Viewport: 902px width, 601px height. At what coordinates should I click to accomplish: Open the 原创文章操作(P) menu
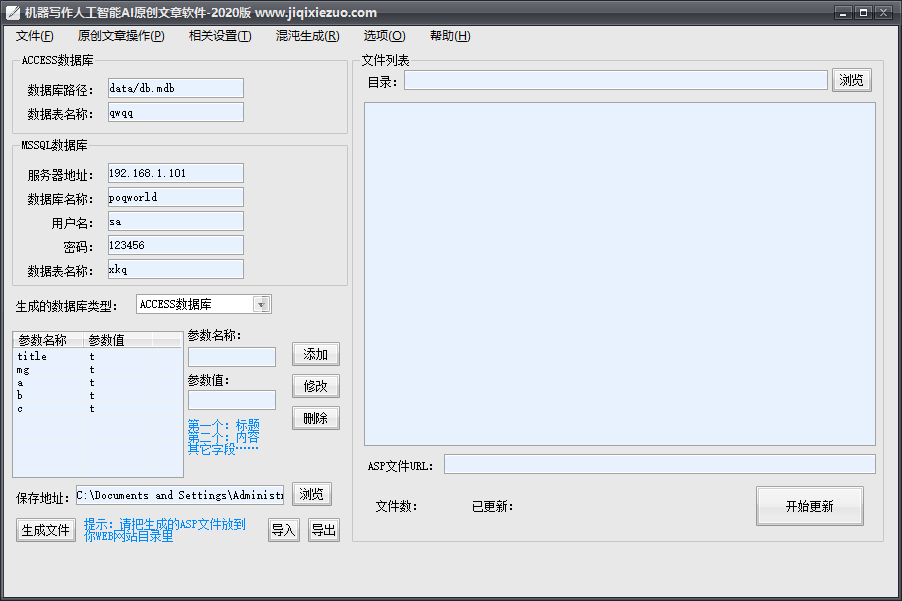[120, 36]
